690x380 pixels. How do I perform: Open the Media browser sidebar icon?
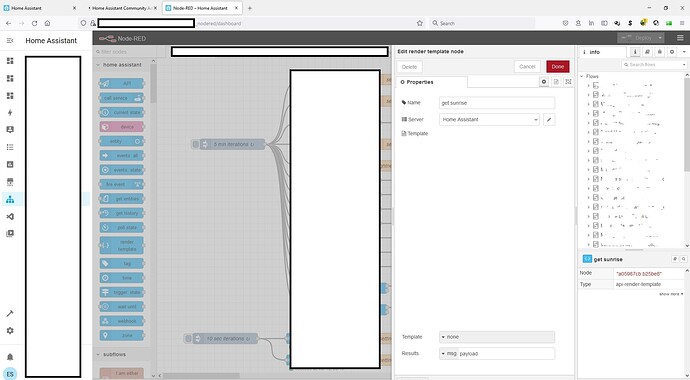(10, 234)
